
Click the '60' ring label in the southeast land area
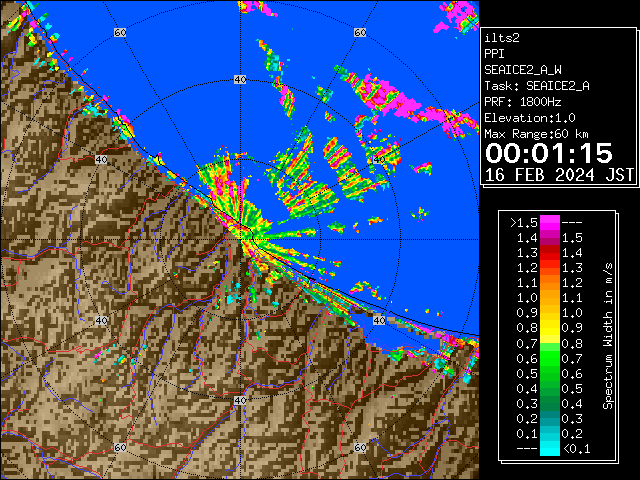pyautogui.click(x=360, y=447)
